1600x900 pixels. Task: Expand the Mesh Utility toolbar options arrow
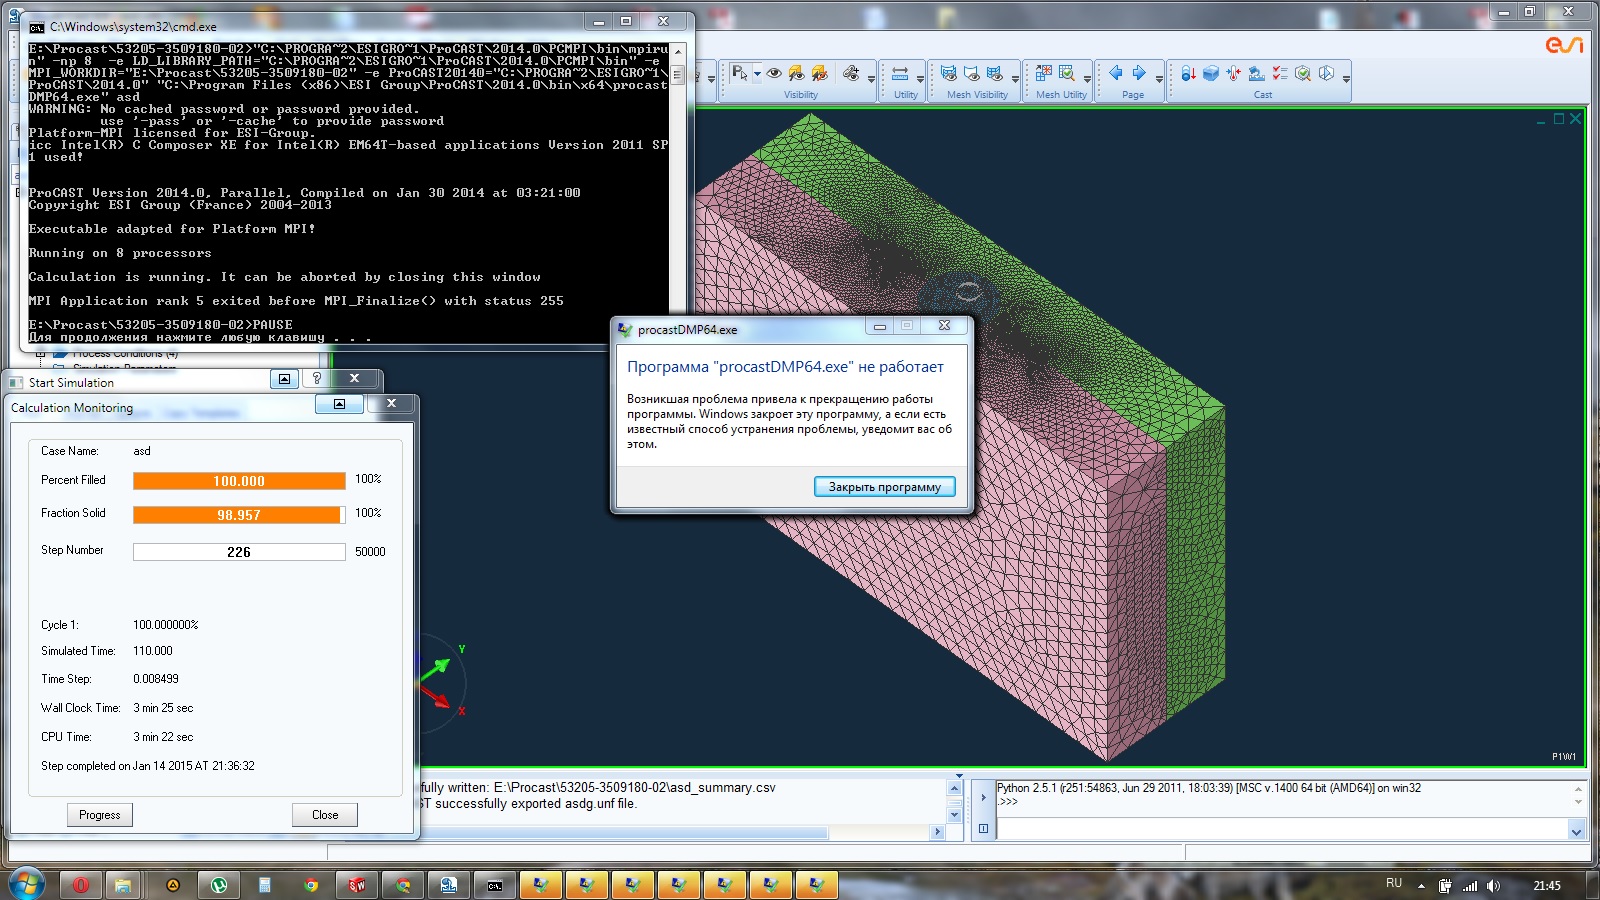tap(1087, 79)
